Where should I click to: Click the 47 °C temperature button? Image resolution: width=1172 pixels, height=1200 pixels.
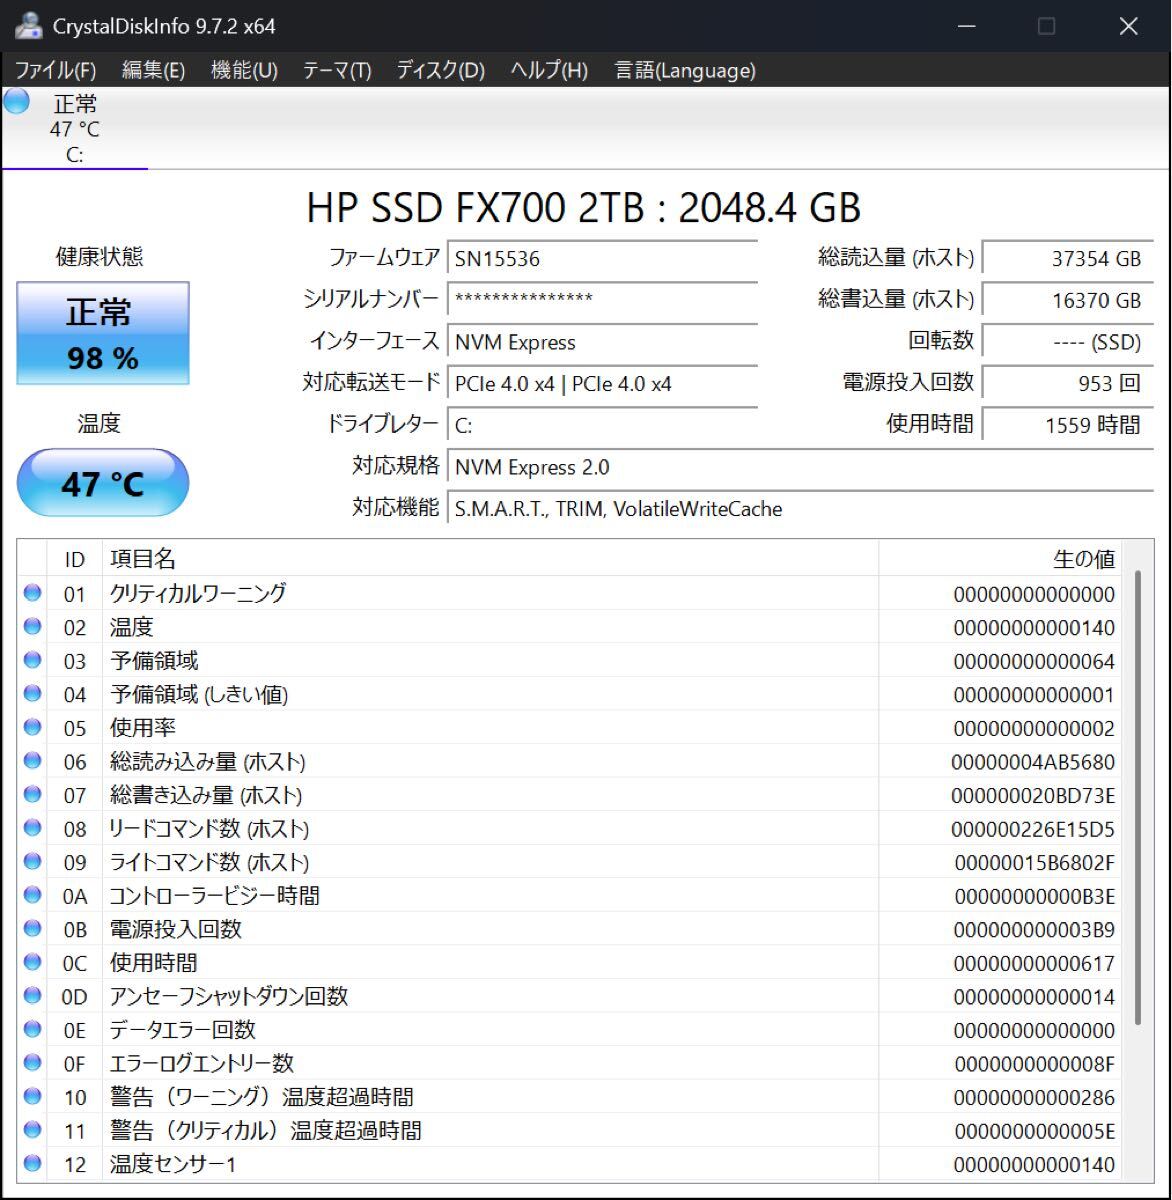103,484
